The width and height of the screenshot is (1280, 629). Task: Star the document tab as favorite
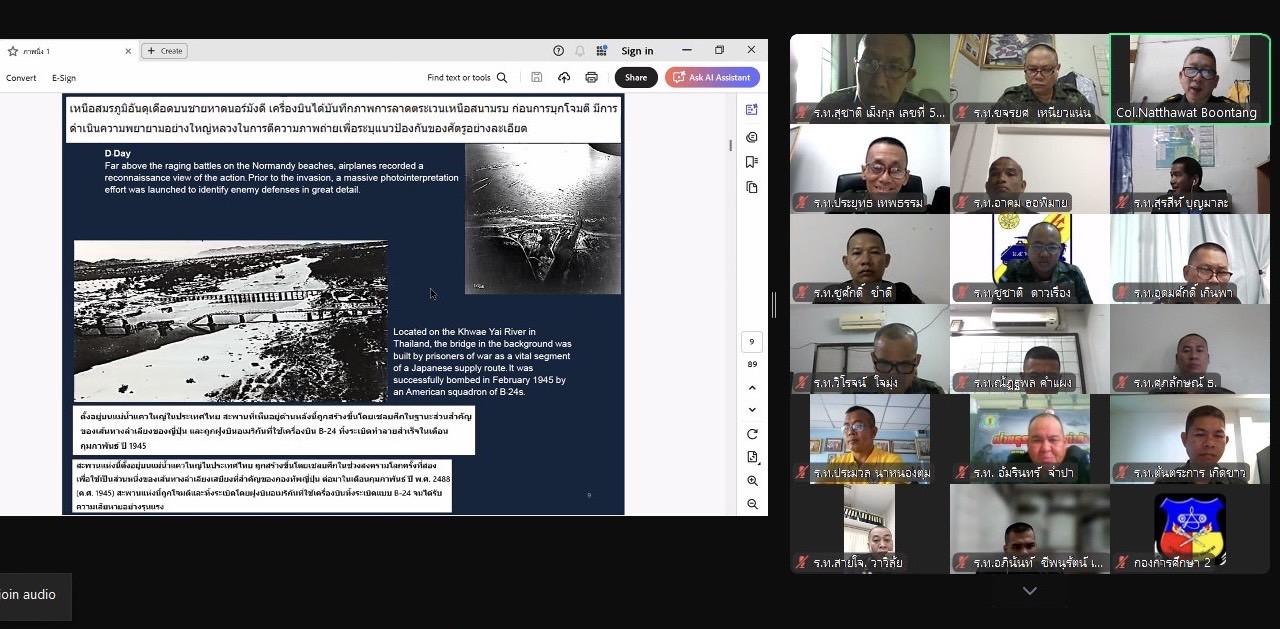click(12, 51)
